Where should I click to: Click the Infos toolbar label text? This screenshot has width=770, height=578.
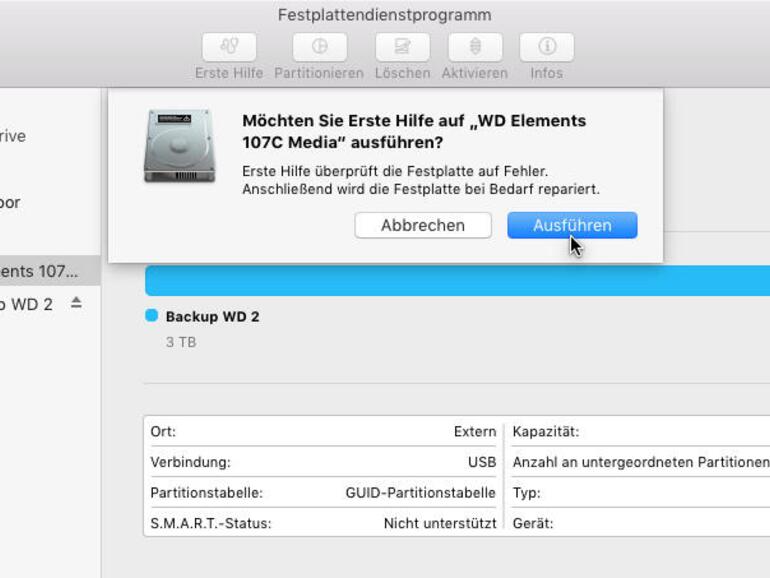547,73
